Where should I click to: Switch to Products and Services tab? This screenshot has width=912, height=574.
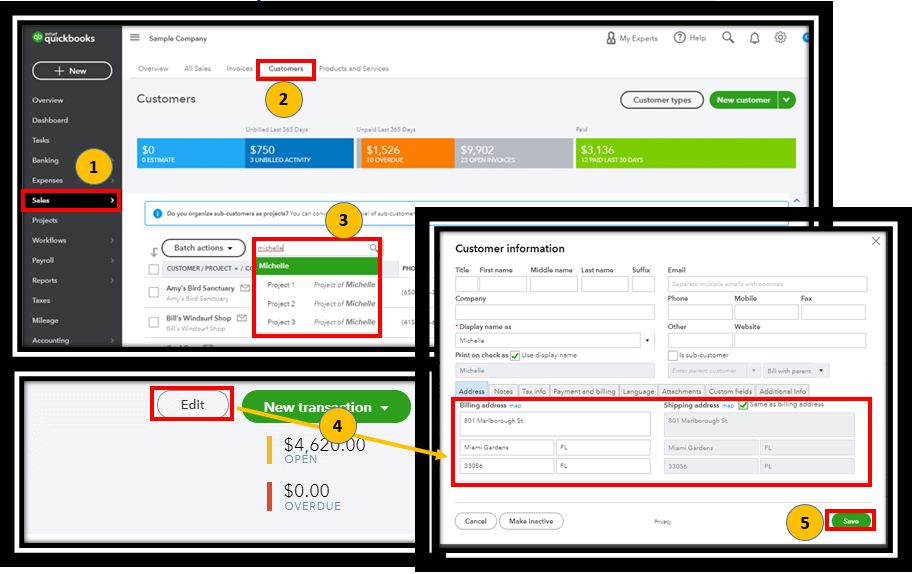click(x=354, y=69)
